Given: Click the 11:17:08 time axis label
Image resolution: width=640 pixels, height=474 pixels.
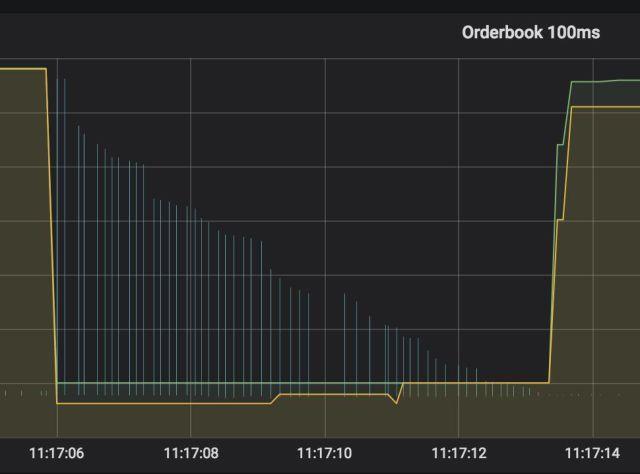Looking at the screenshot, I should (x=191, y=453).
